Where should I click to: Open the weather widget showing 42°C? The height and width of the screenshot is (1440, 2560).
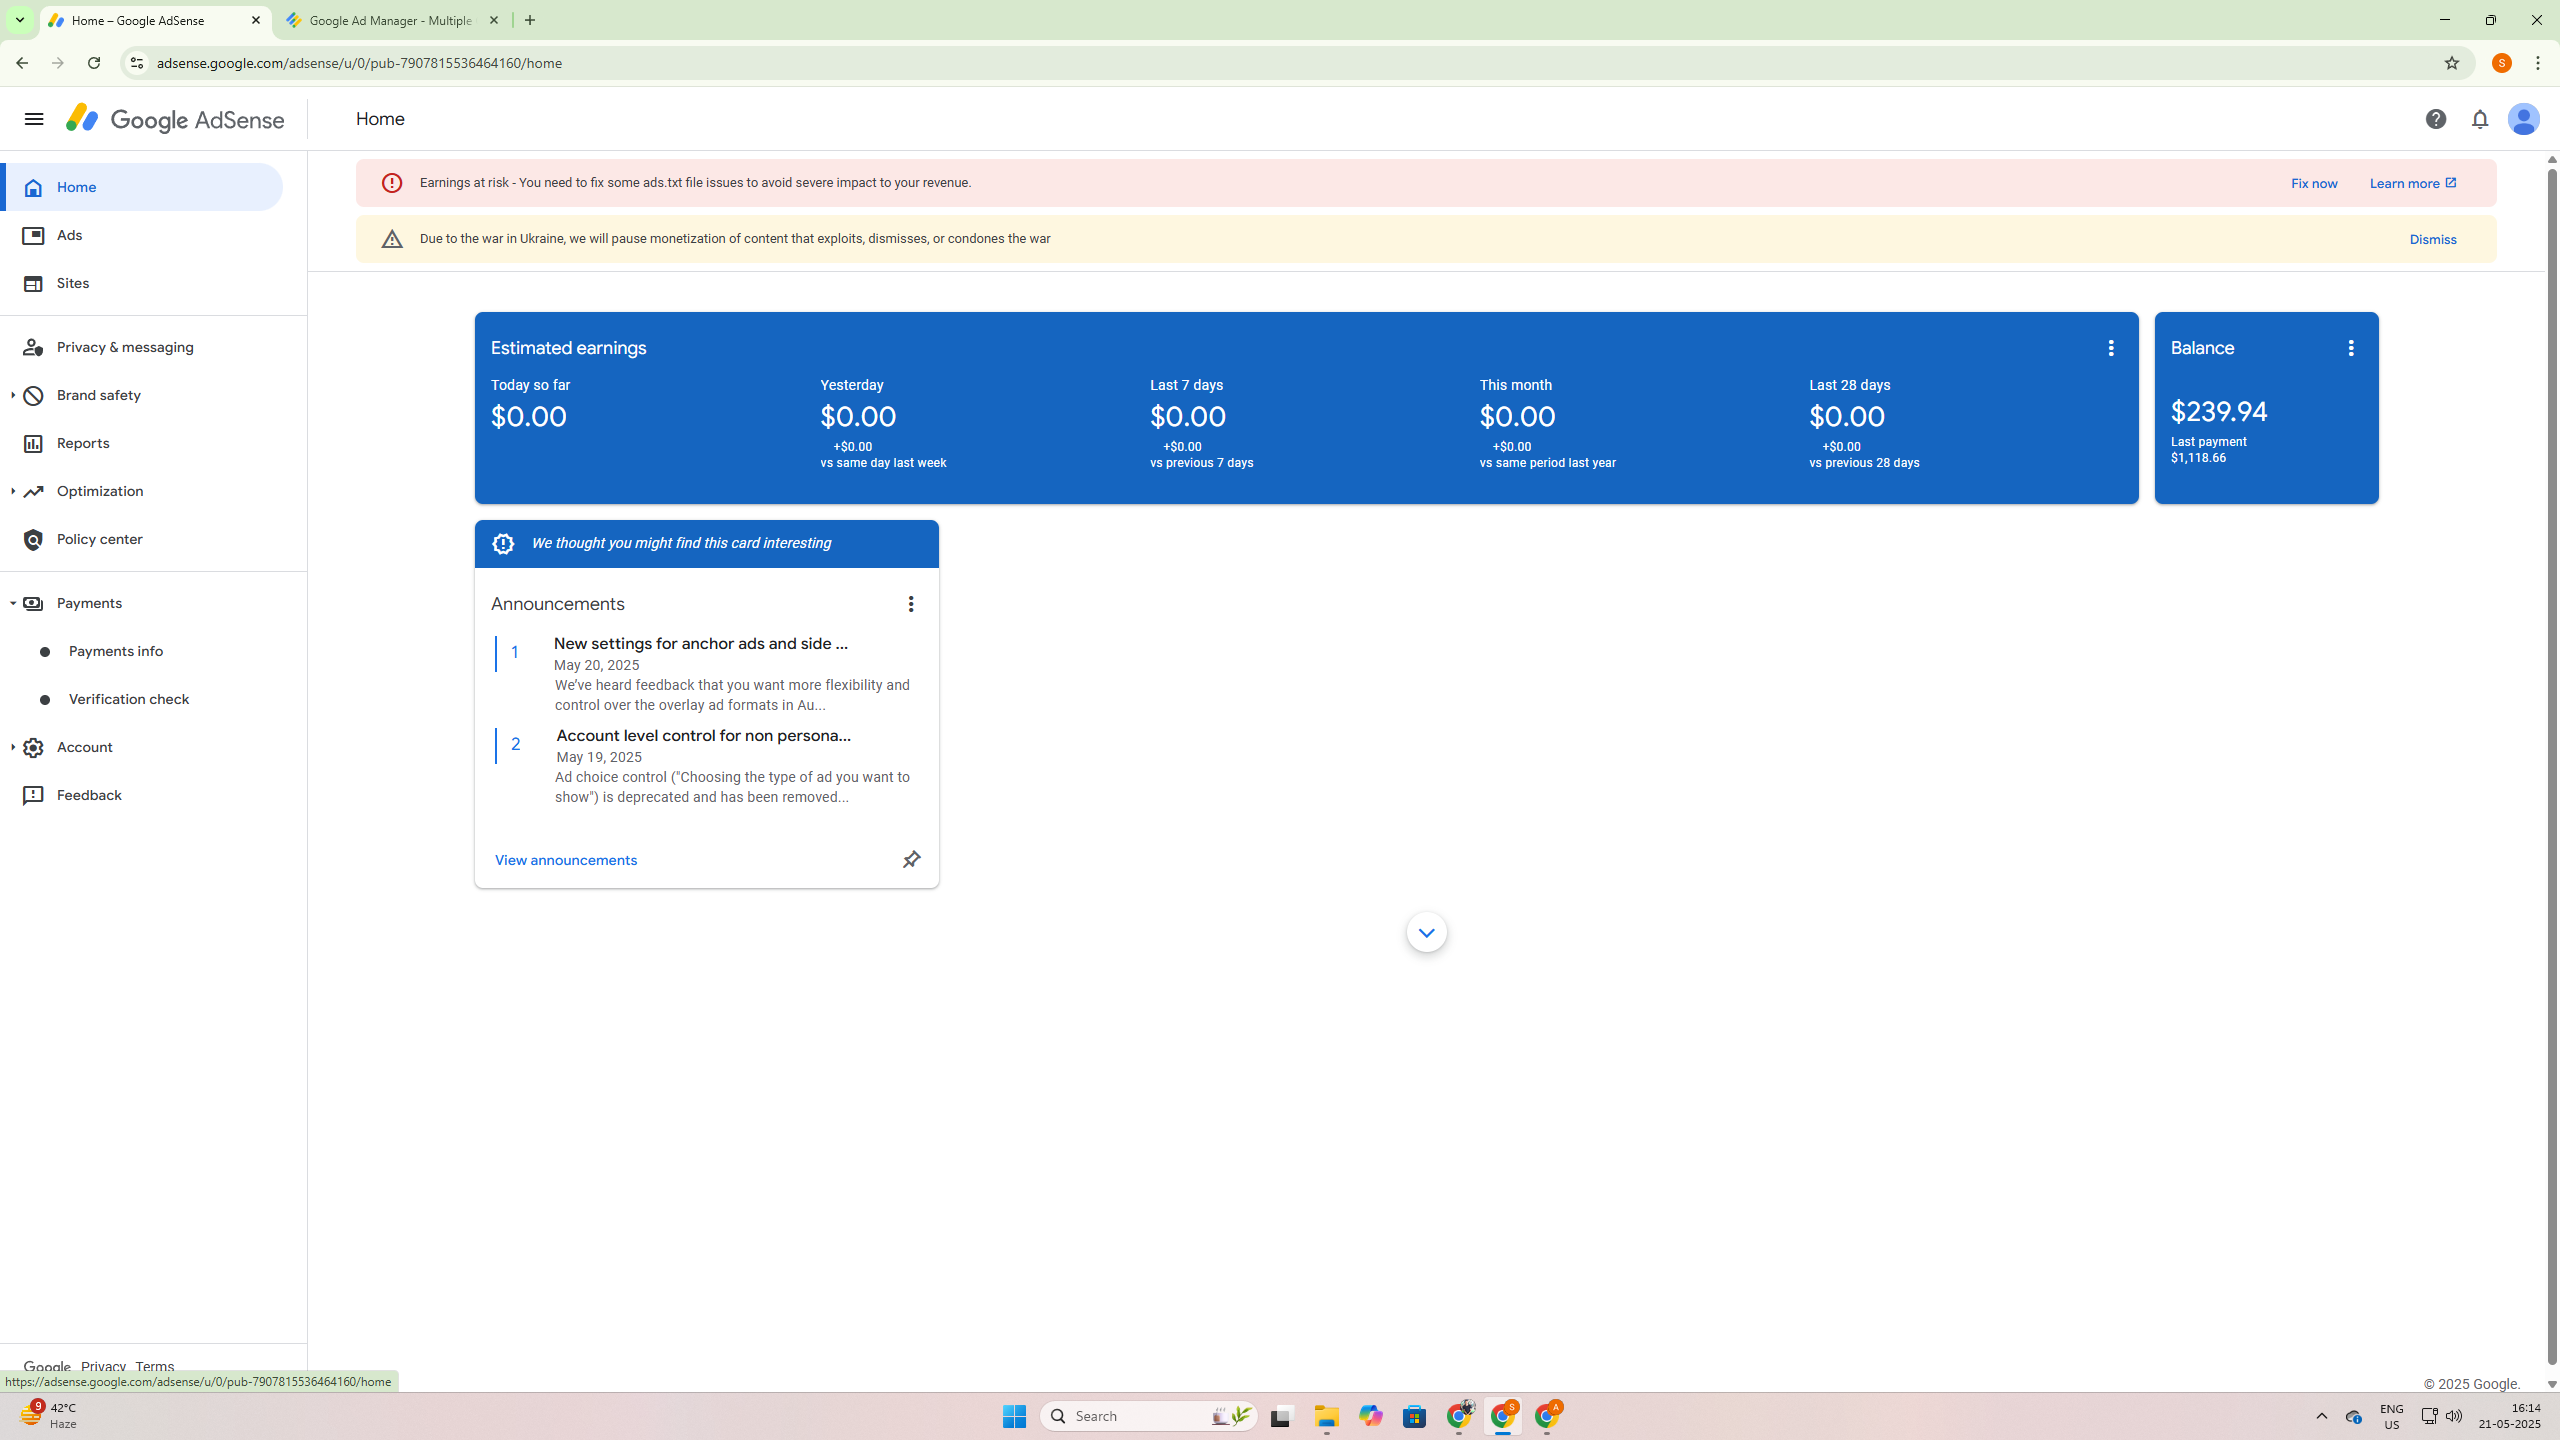pyautogui.click(x=50, y=1416)
